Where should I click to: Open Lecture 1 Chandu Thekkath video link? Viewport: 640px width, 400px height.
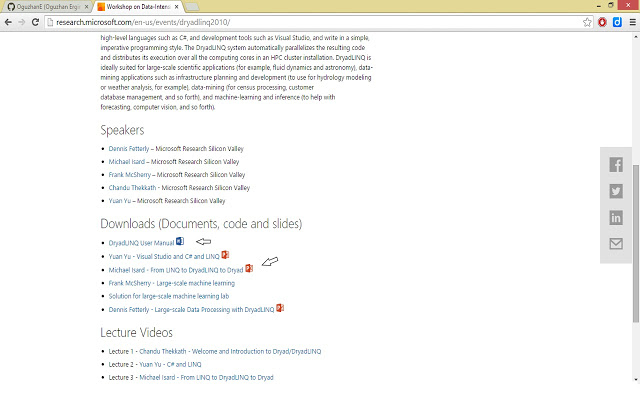[230, 351]
